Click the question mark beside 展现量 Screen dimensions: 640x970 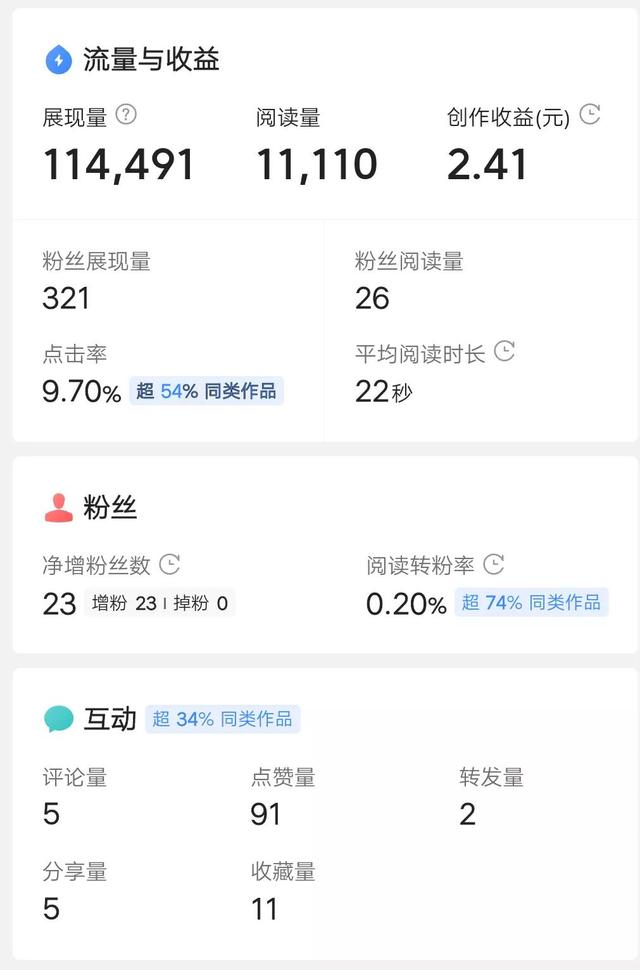pyautogui.click(x=126, y=115)
